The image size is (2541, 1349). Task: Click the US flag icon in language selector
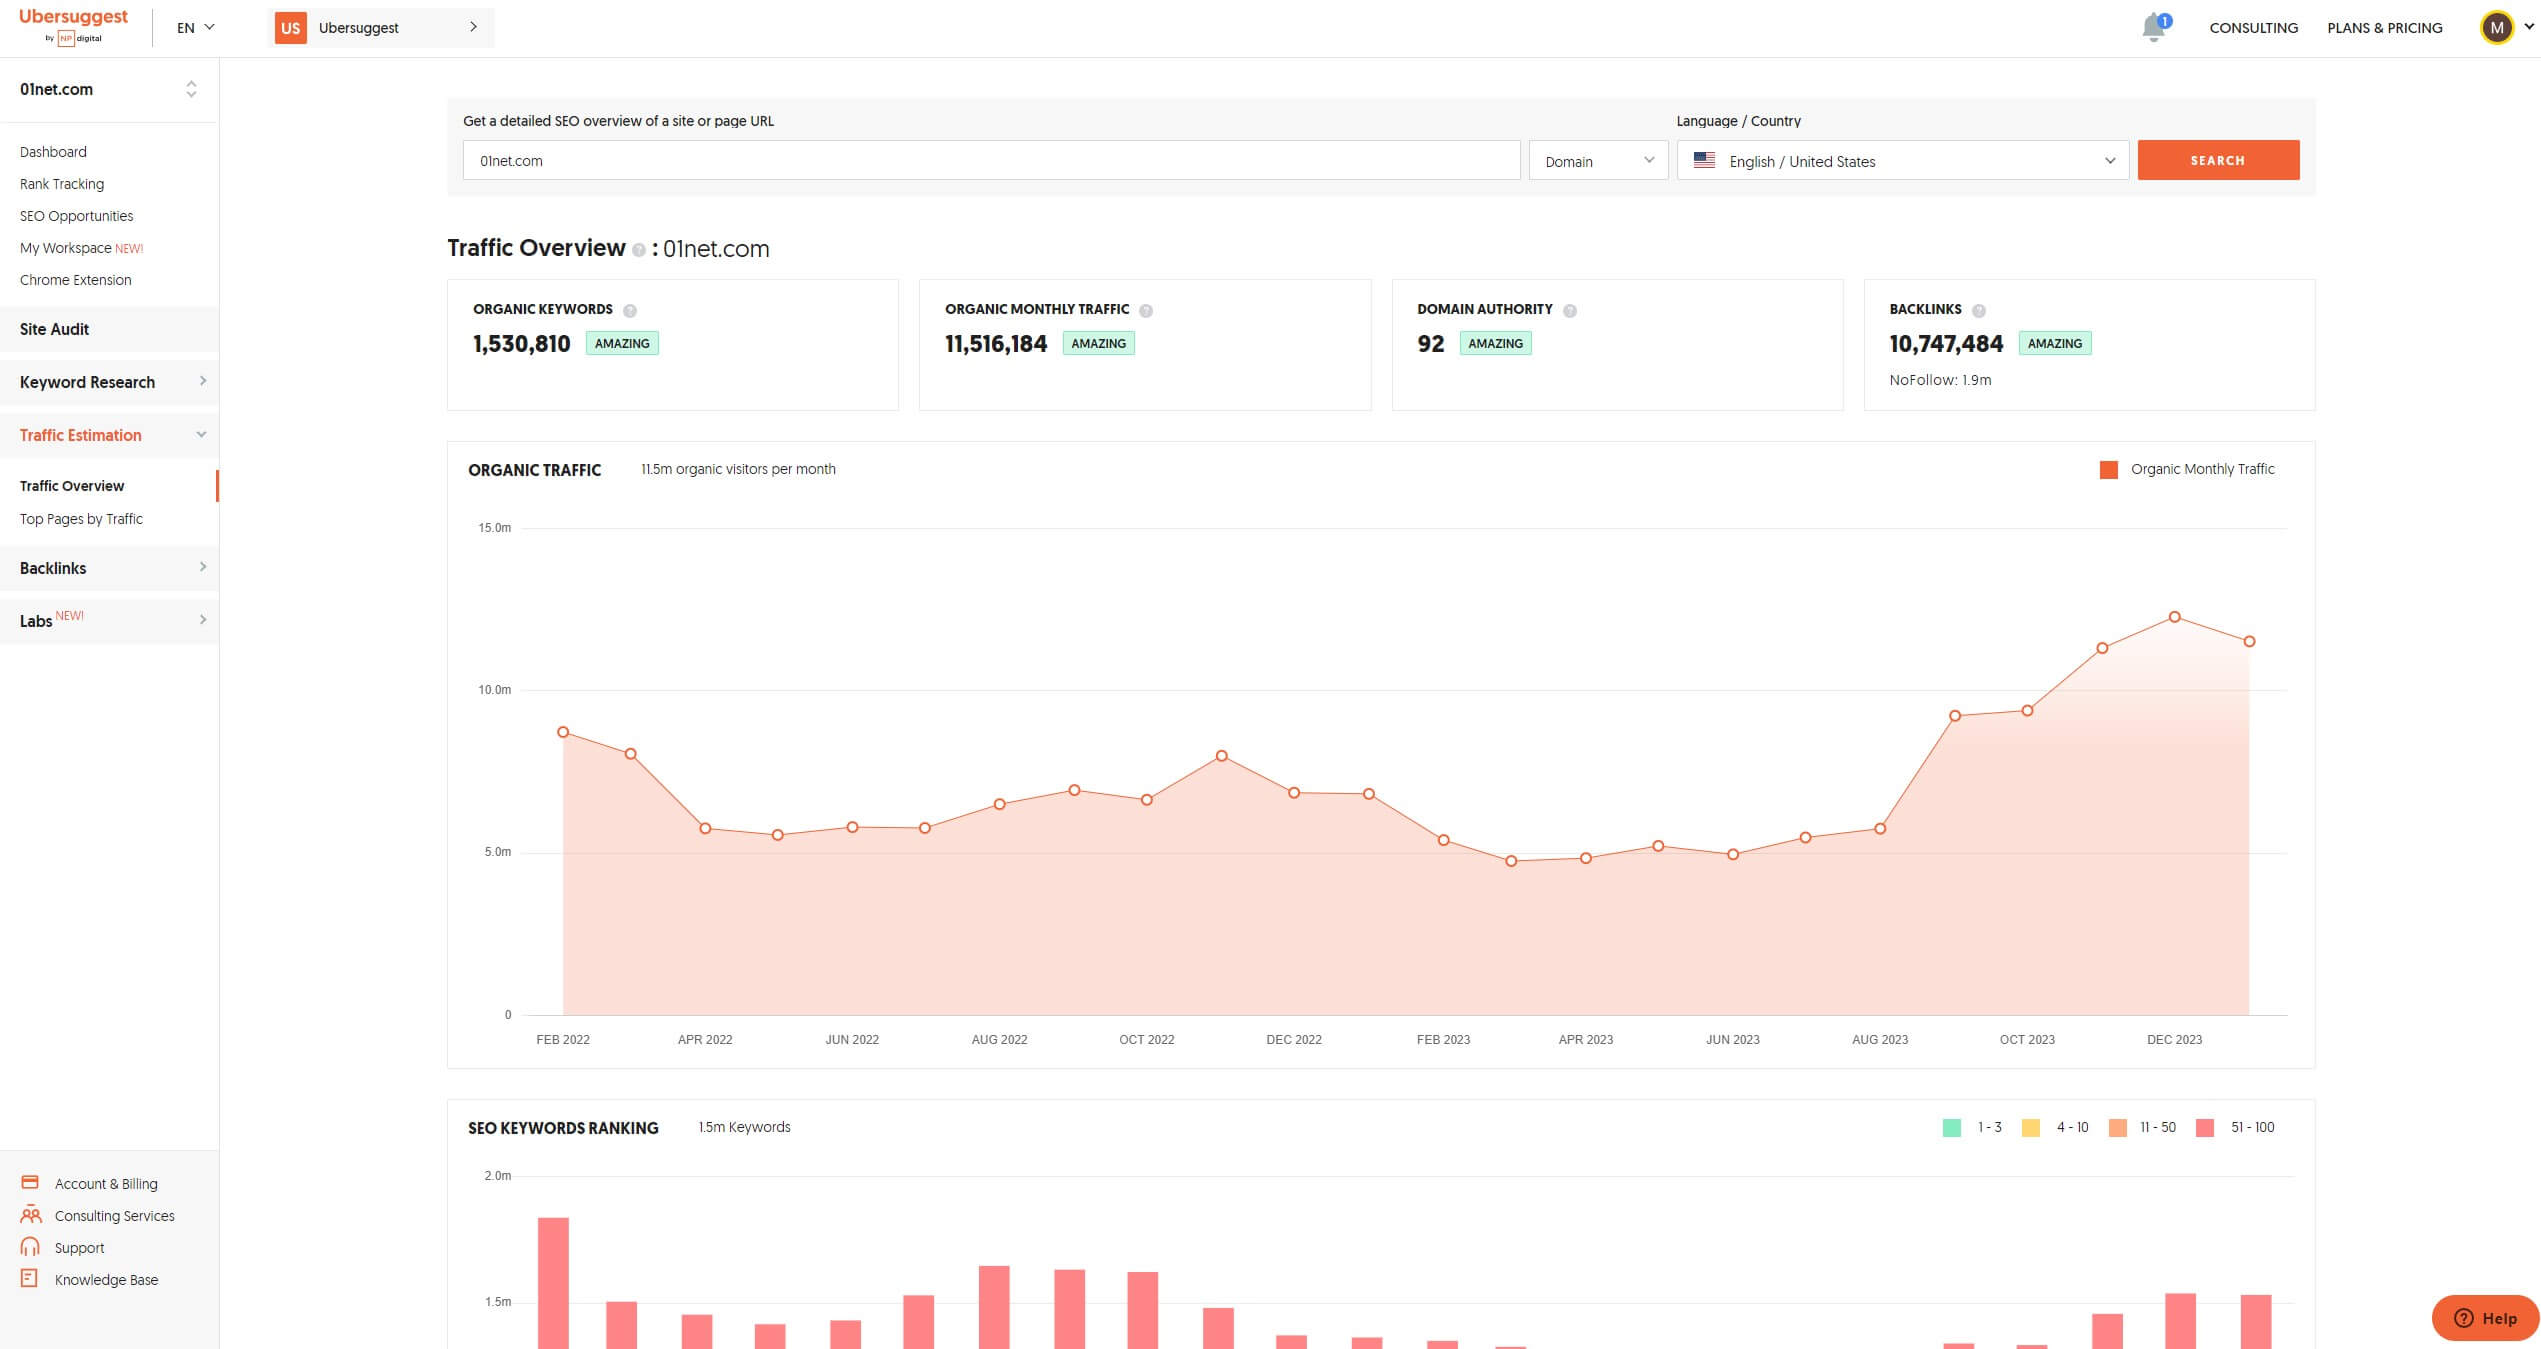point(1704,160)
